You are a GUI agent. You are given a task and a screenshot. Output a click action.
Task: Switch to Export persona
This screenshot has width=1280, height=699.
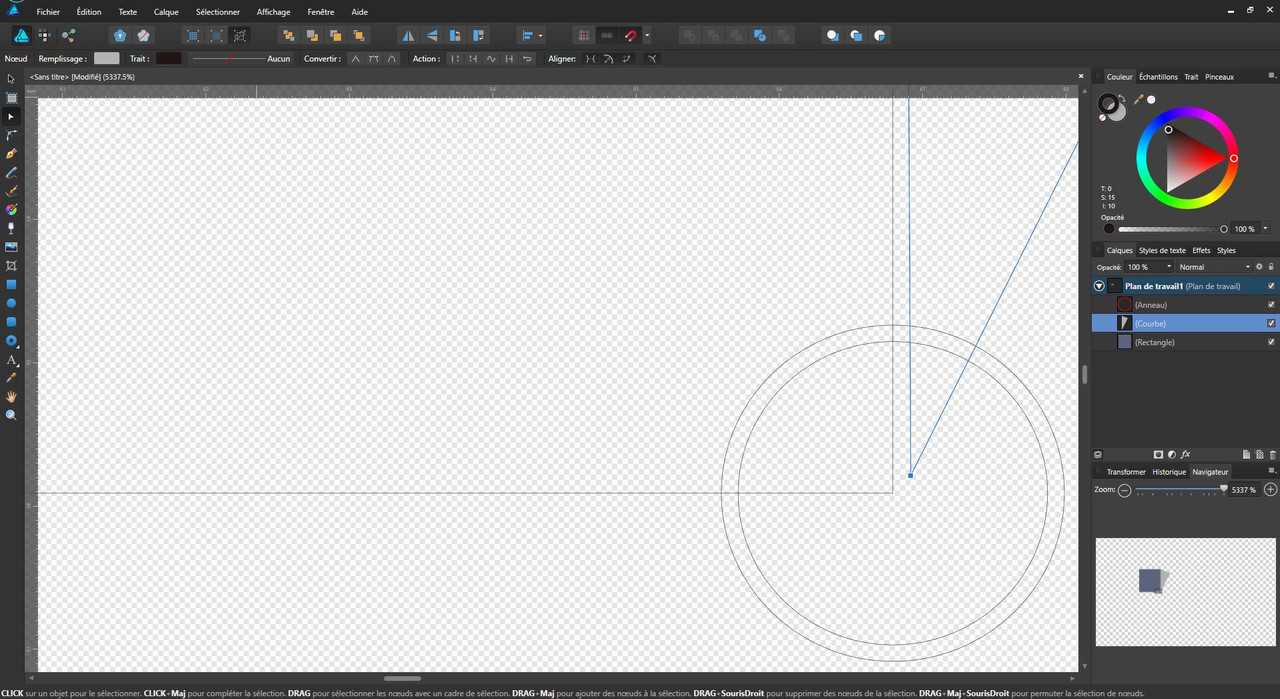[x=68, y=35]
